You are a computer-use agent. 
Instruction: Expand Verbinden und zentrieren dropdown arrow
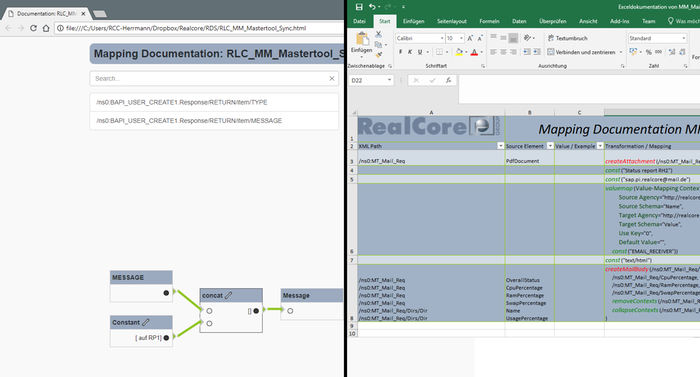[621, 52]
